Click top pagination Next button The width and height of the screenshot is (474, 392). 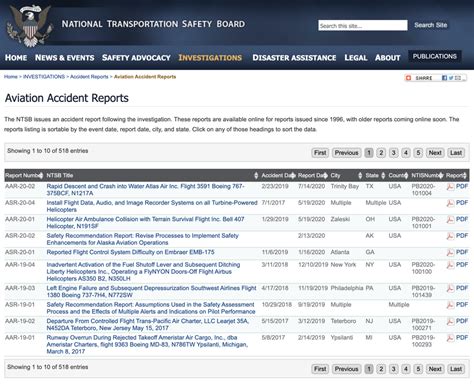435,153
